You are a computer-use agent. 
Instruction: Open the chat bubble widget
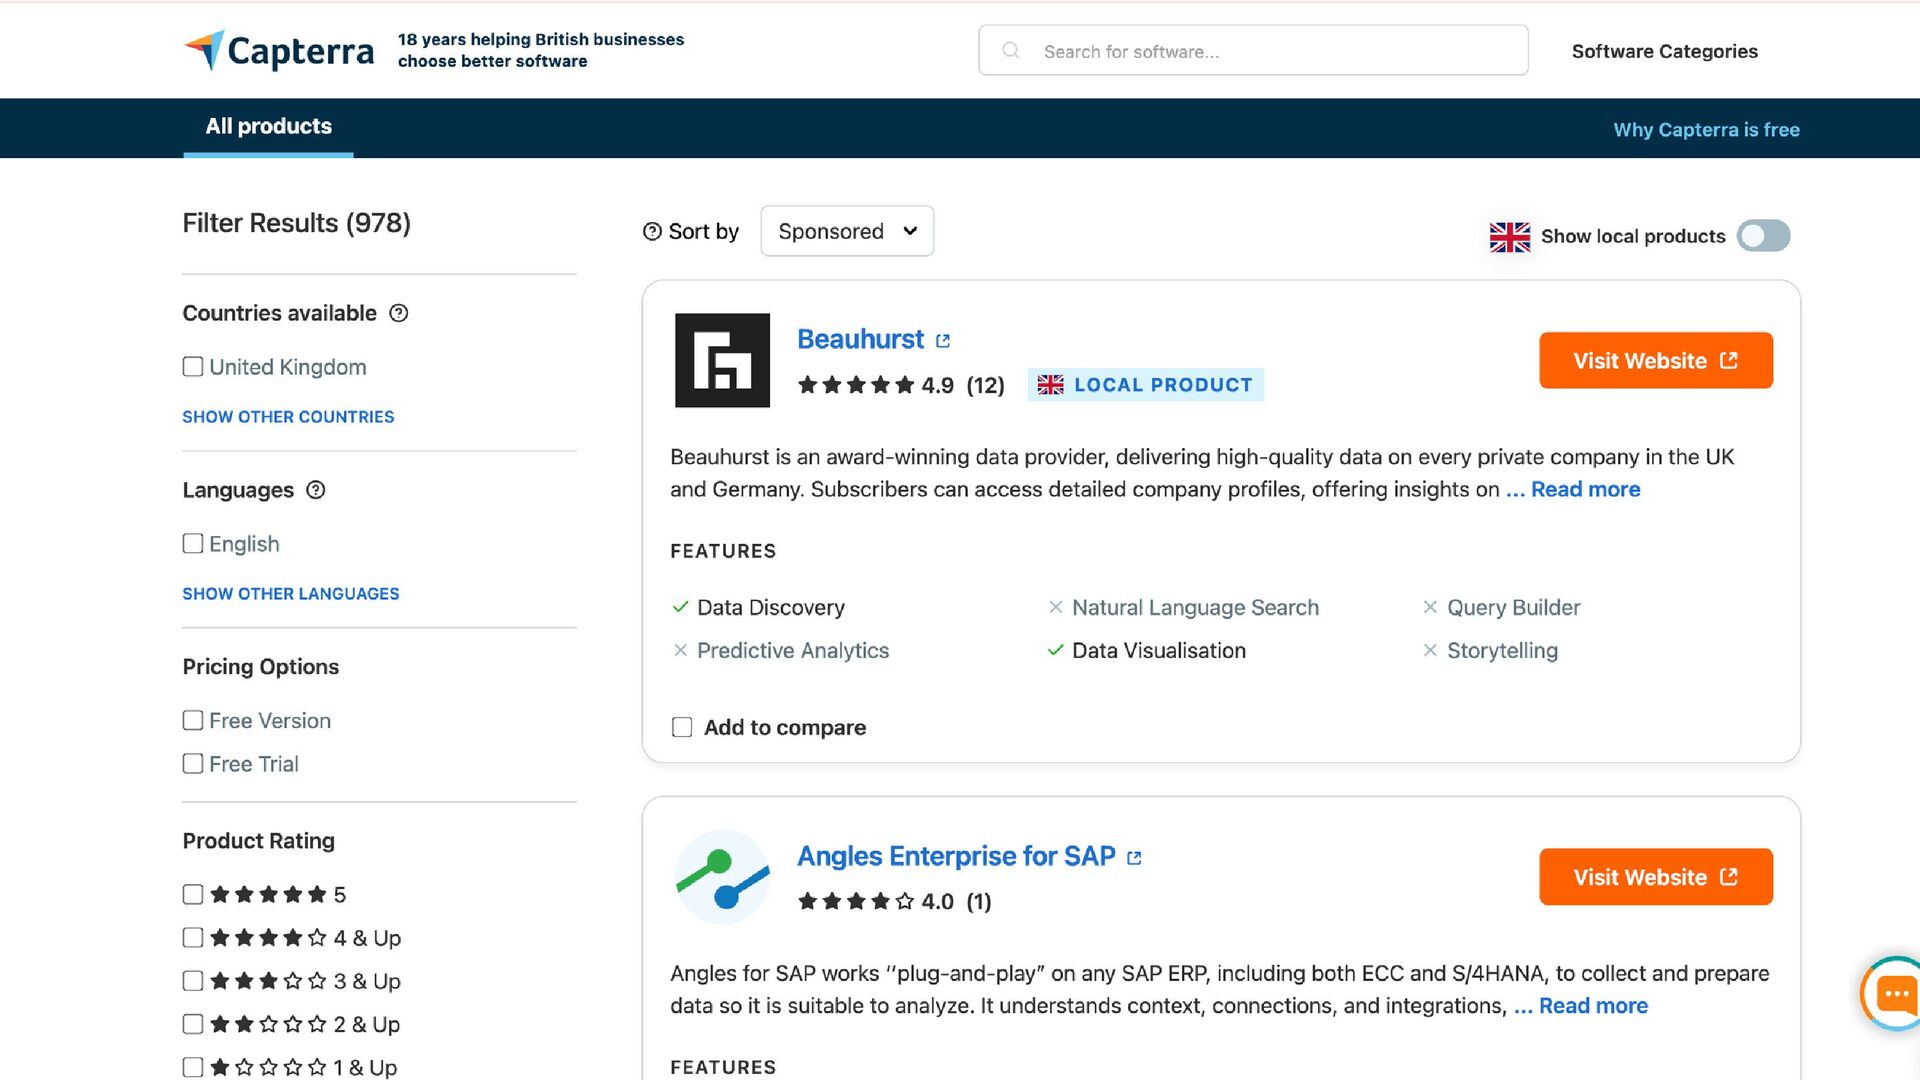[1894, 994]
